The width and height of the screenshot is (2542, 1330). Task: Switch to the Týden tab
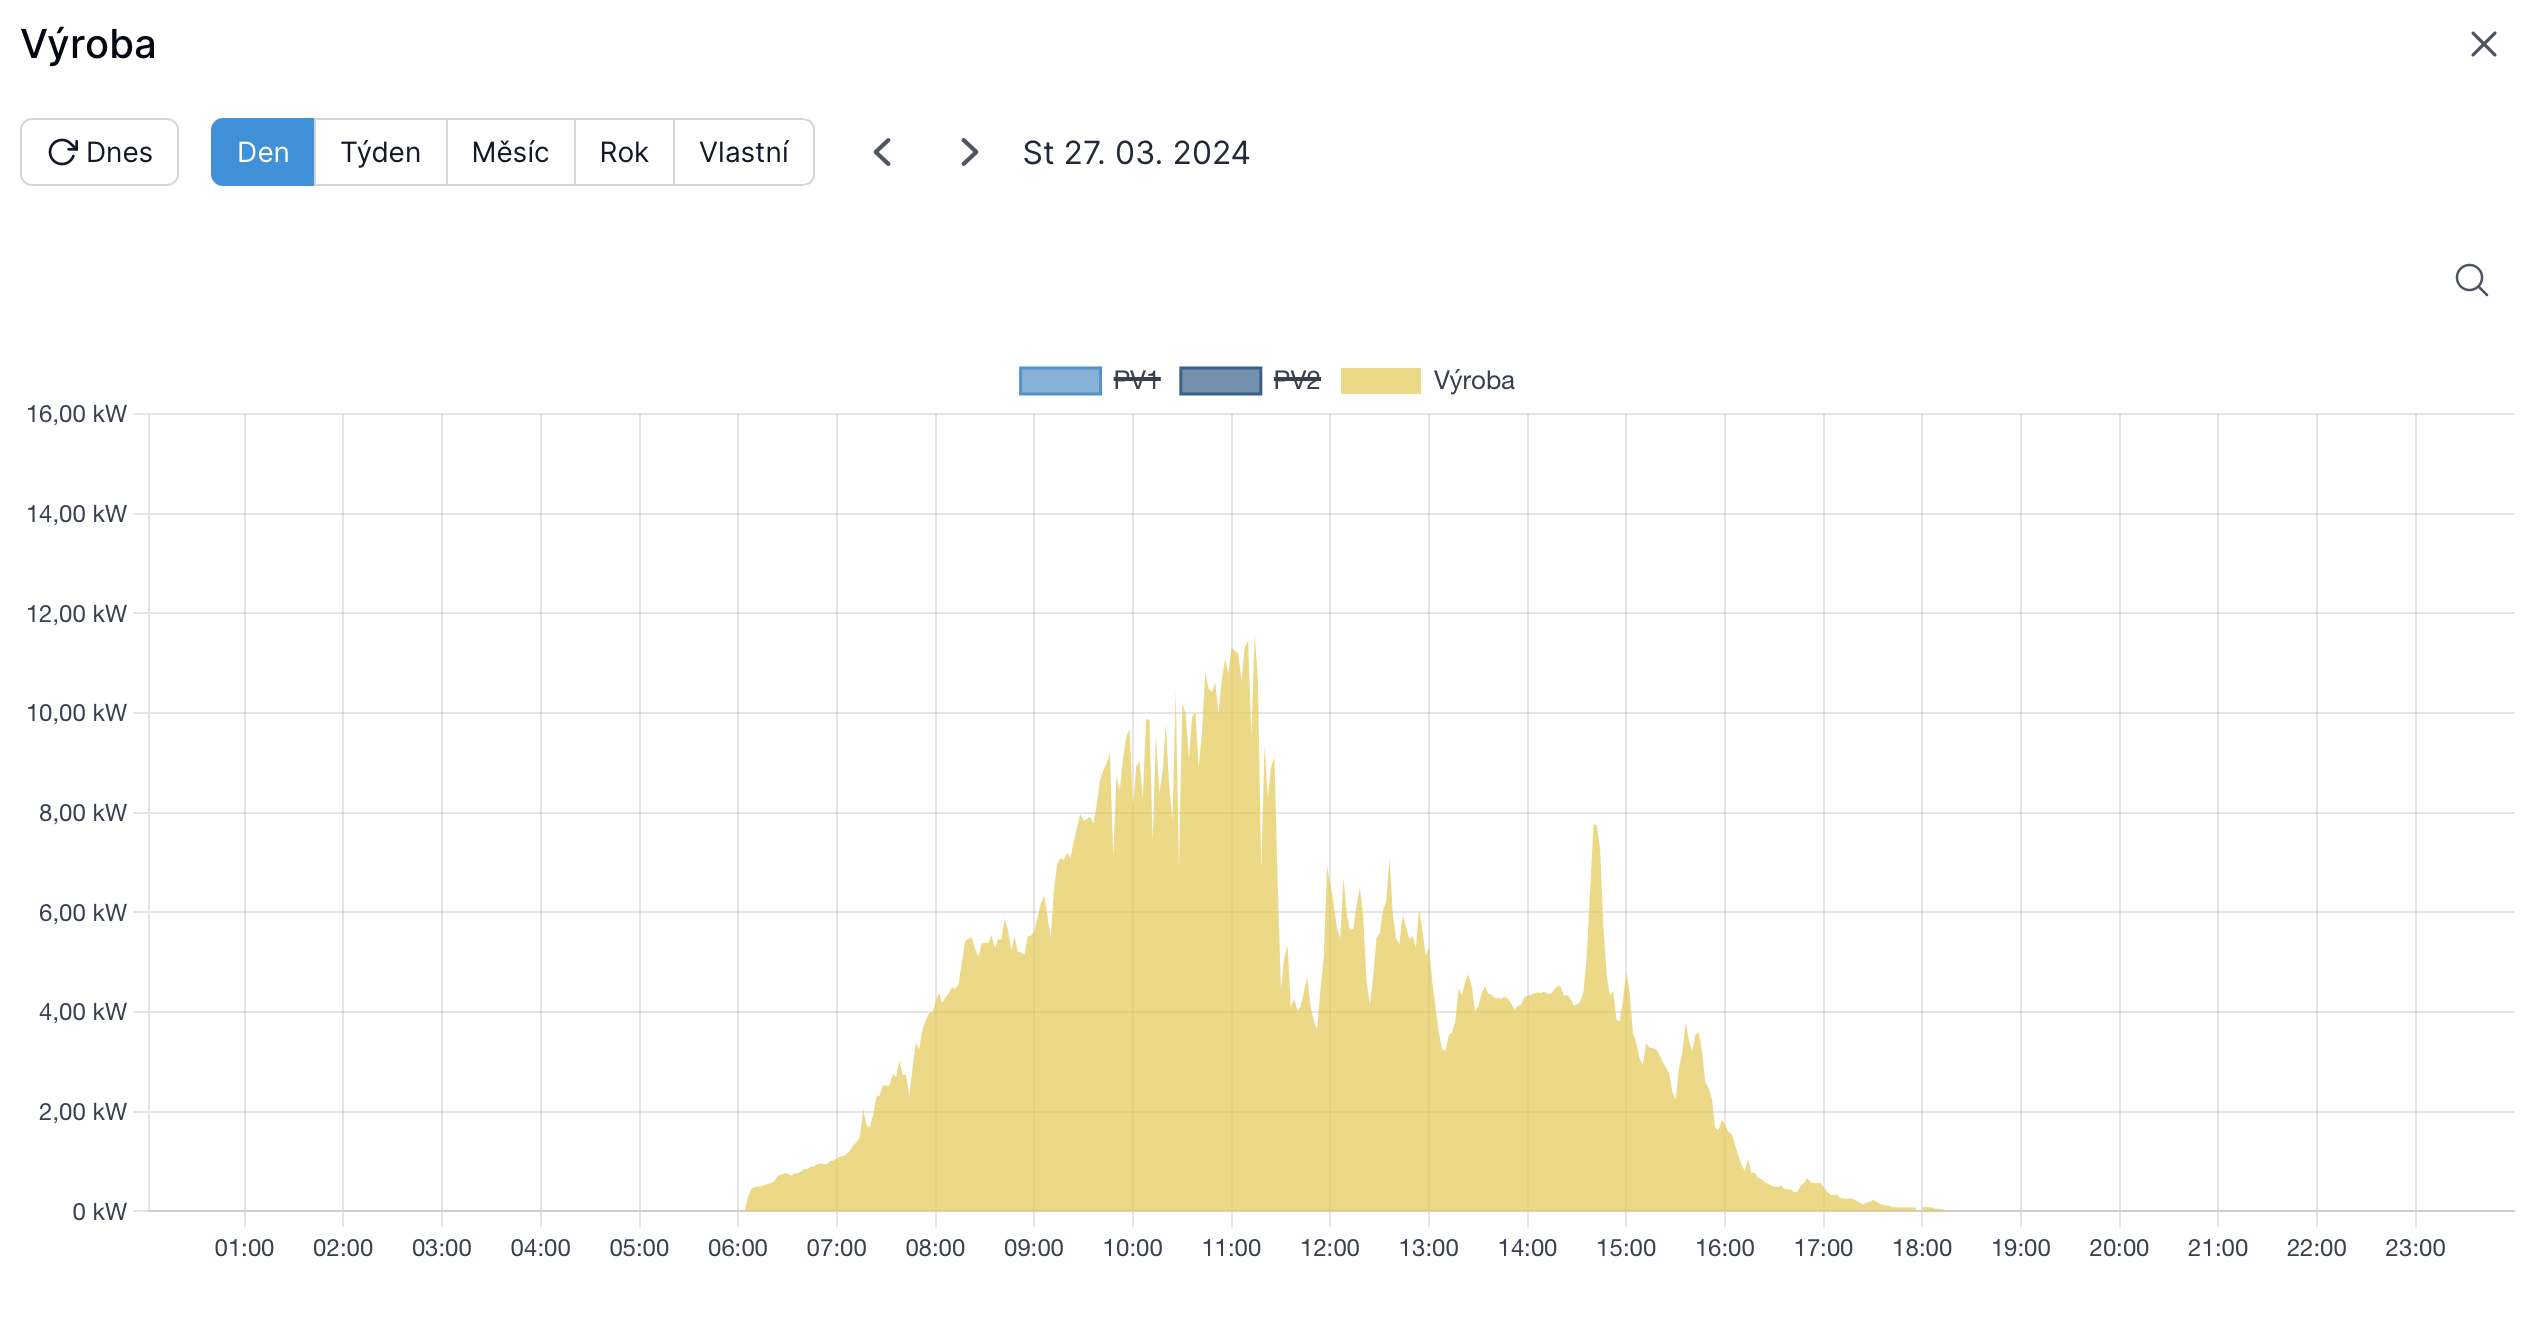380,152
